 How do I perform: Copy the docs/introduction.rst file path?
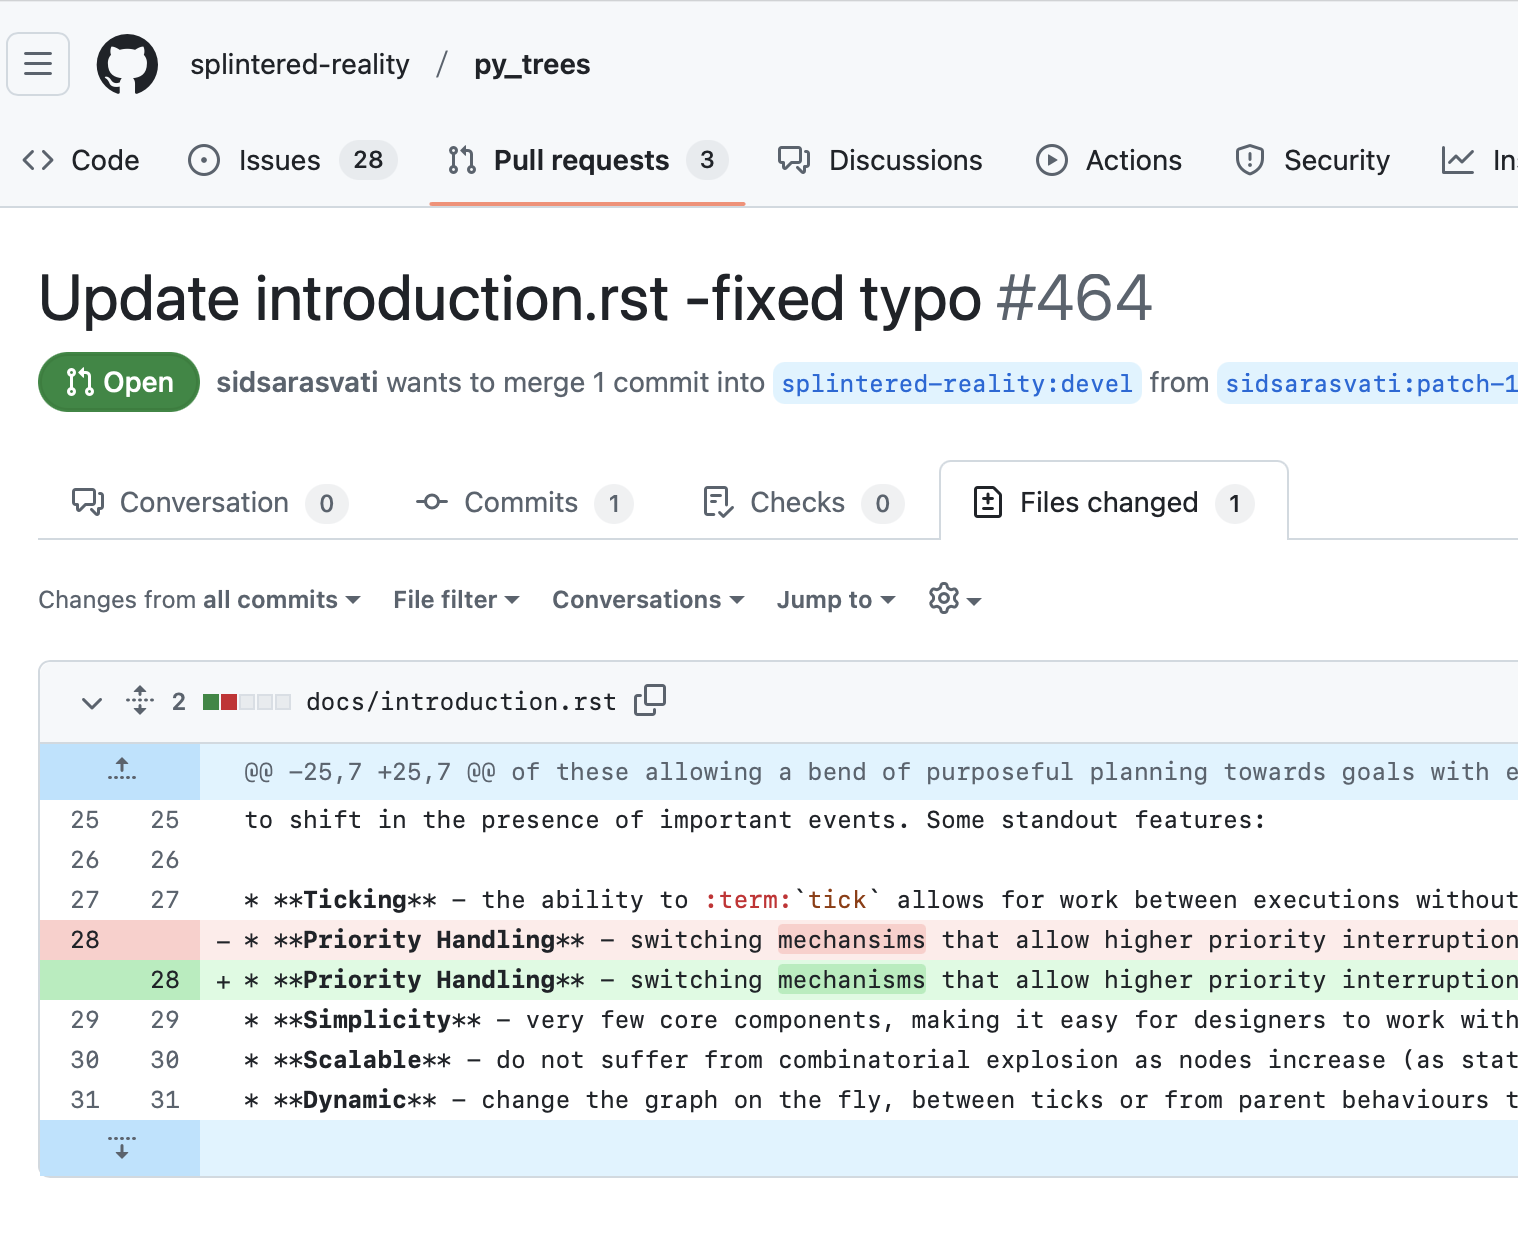tap(650, 700)
